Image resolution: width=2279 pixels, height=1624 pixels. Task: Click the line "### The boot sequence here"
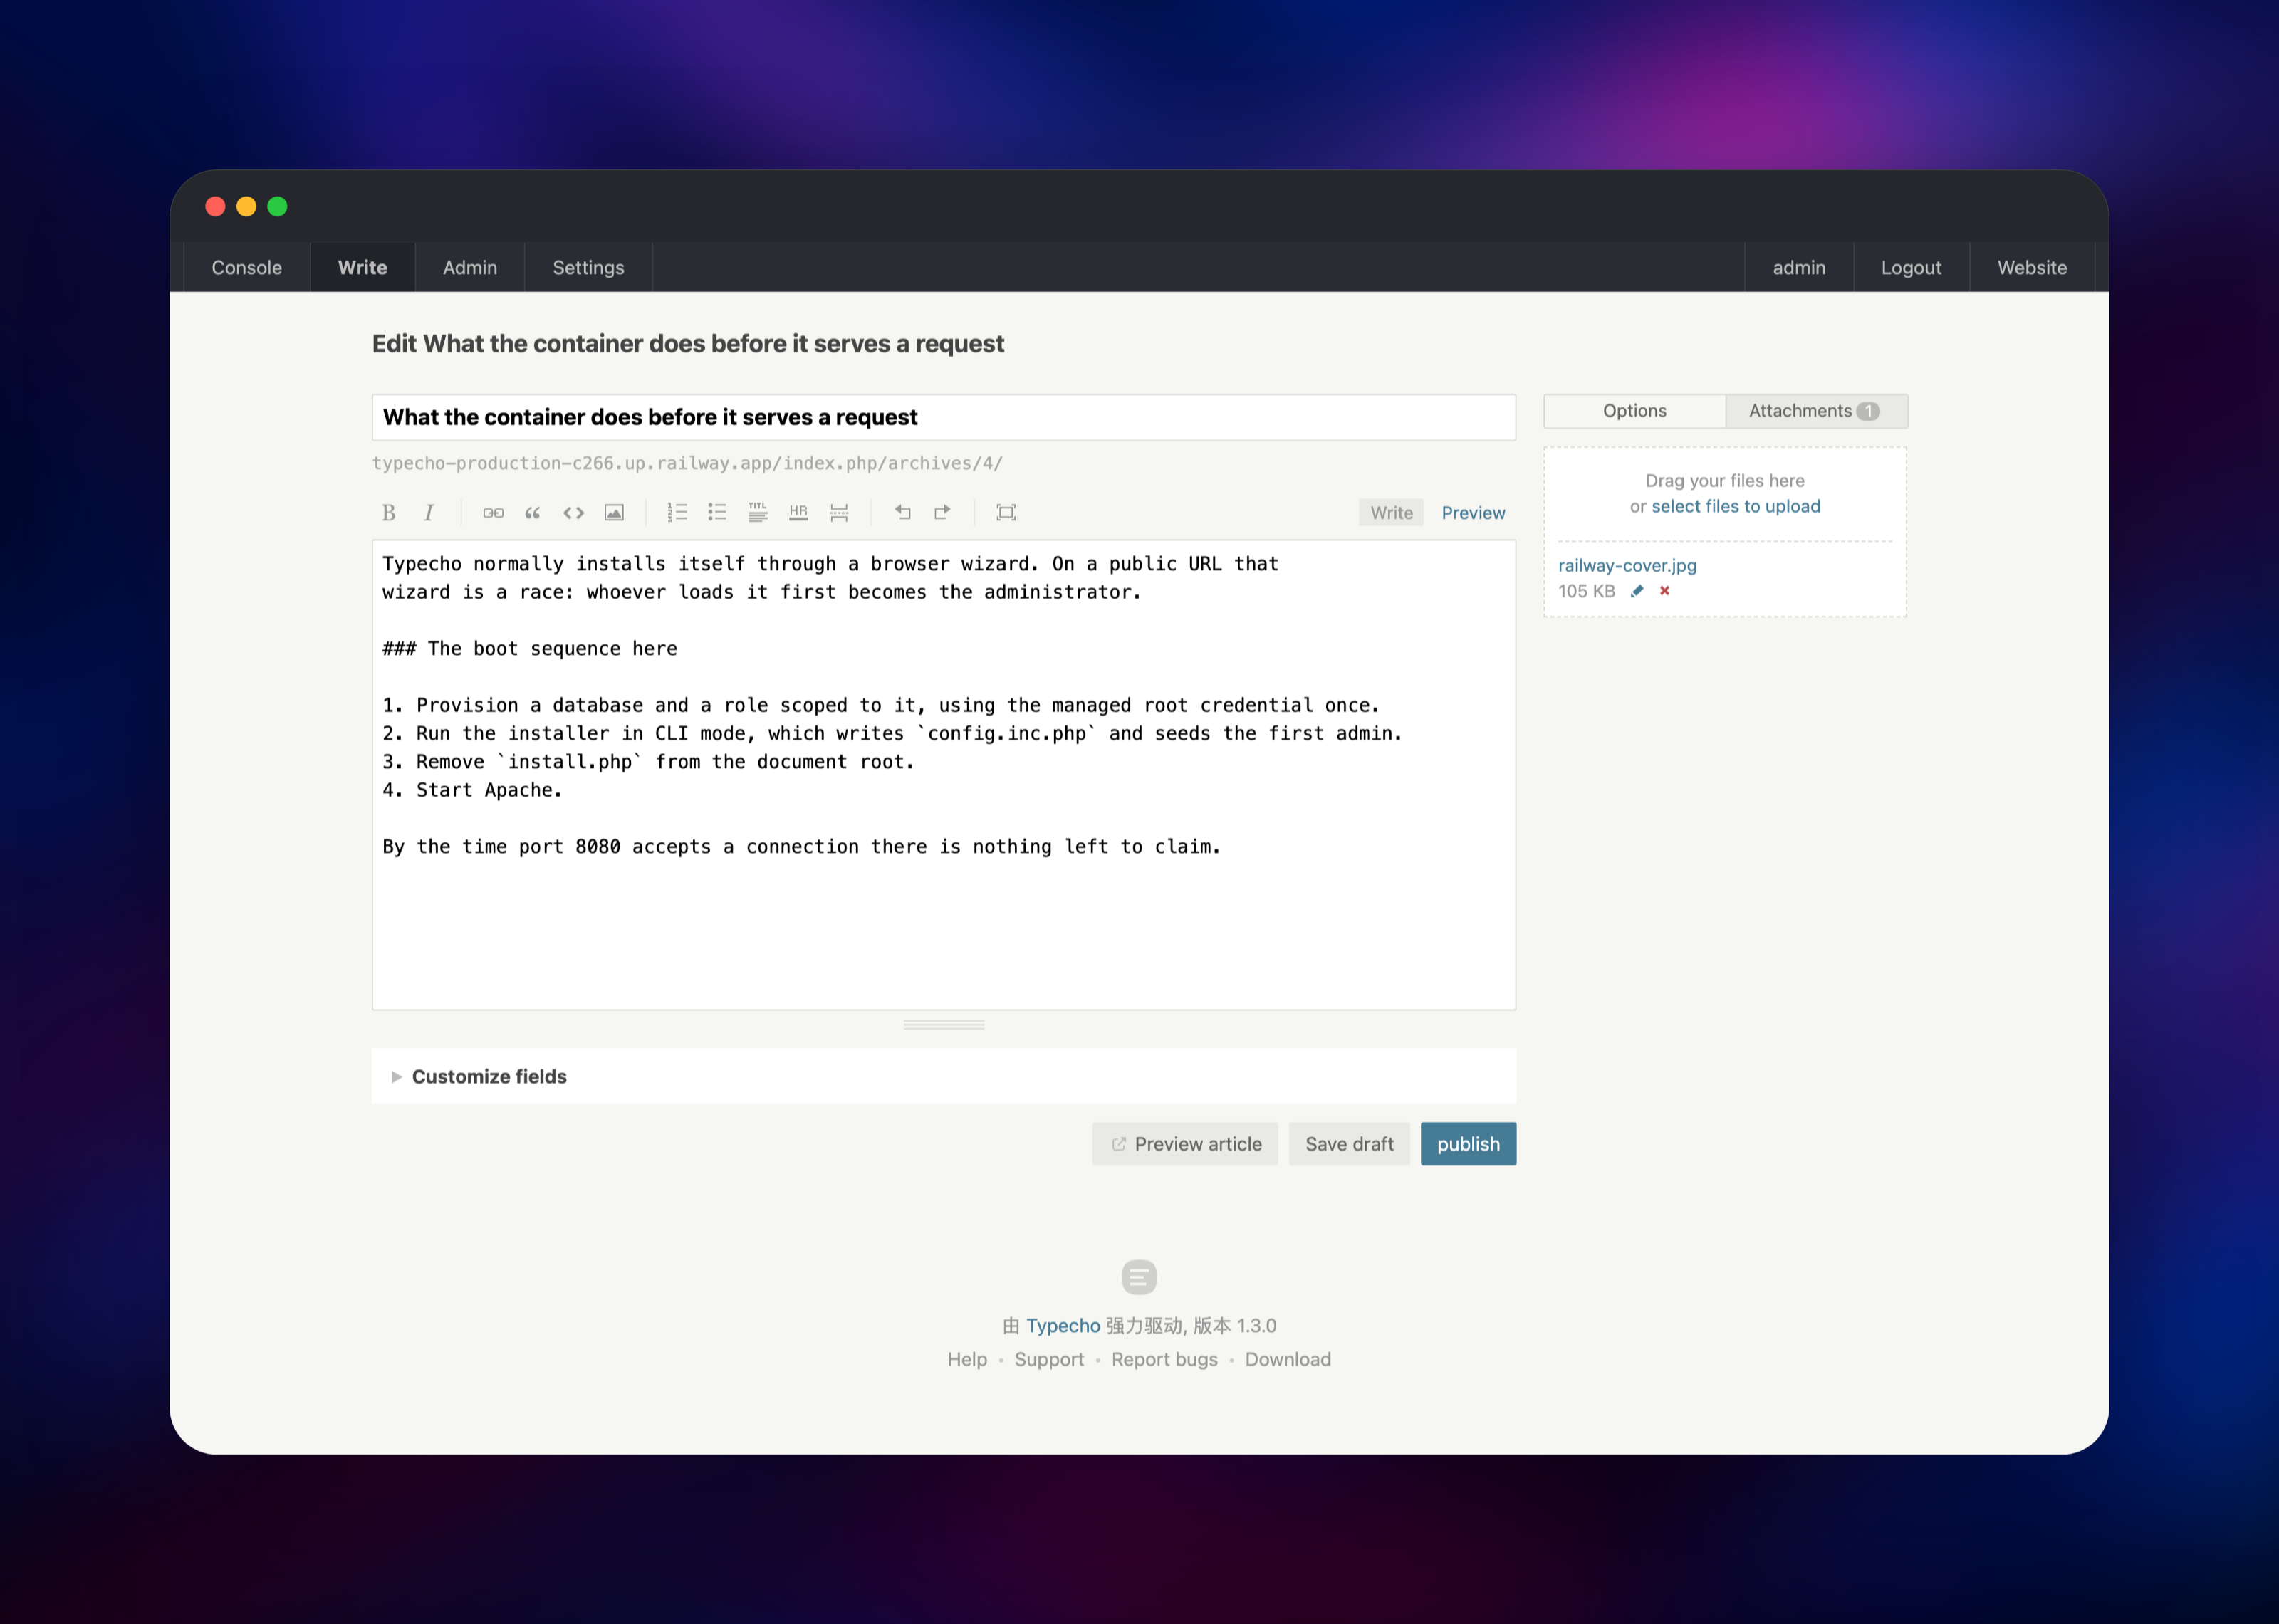[530, 649]
